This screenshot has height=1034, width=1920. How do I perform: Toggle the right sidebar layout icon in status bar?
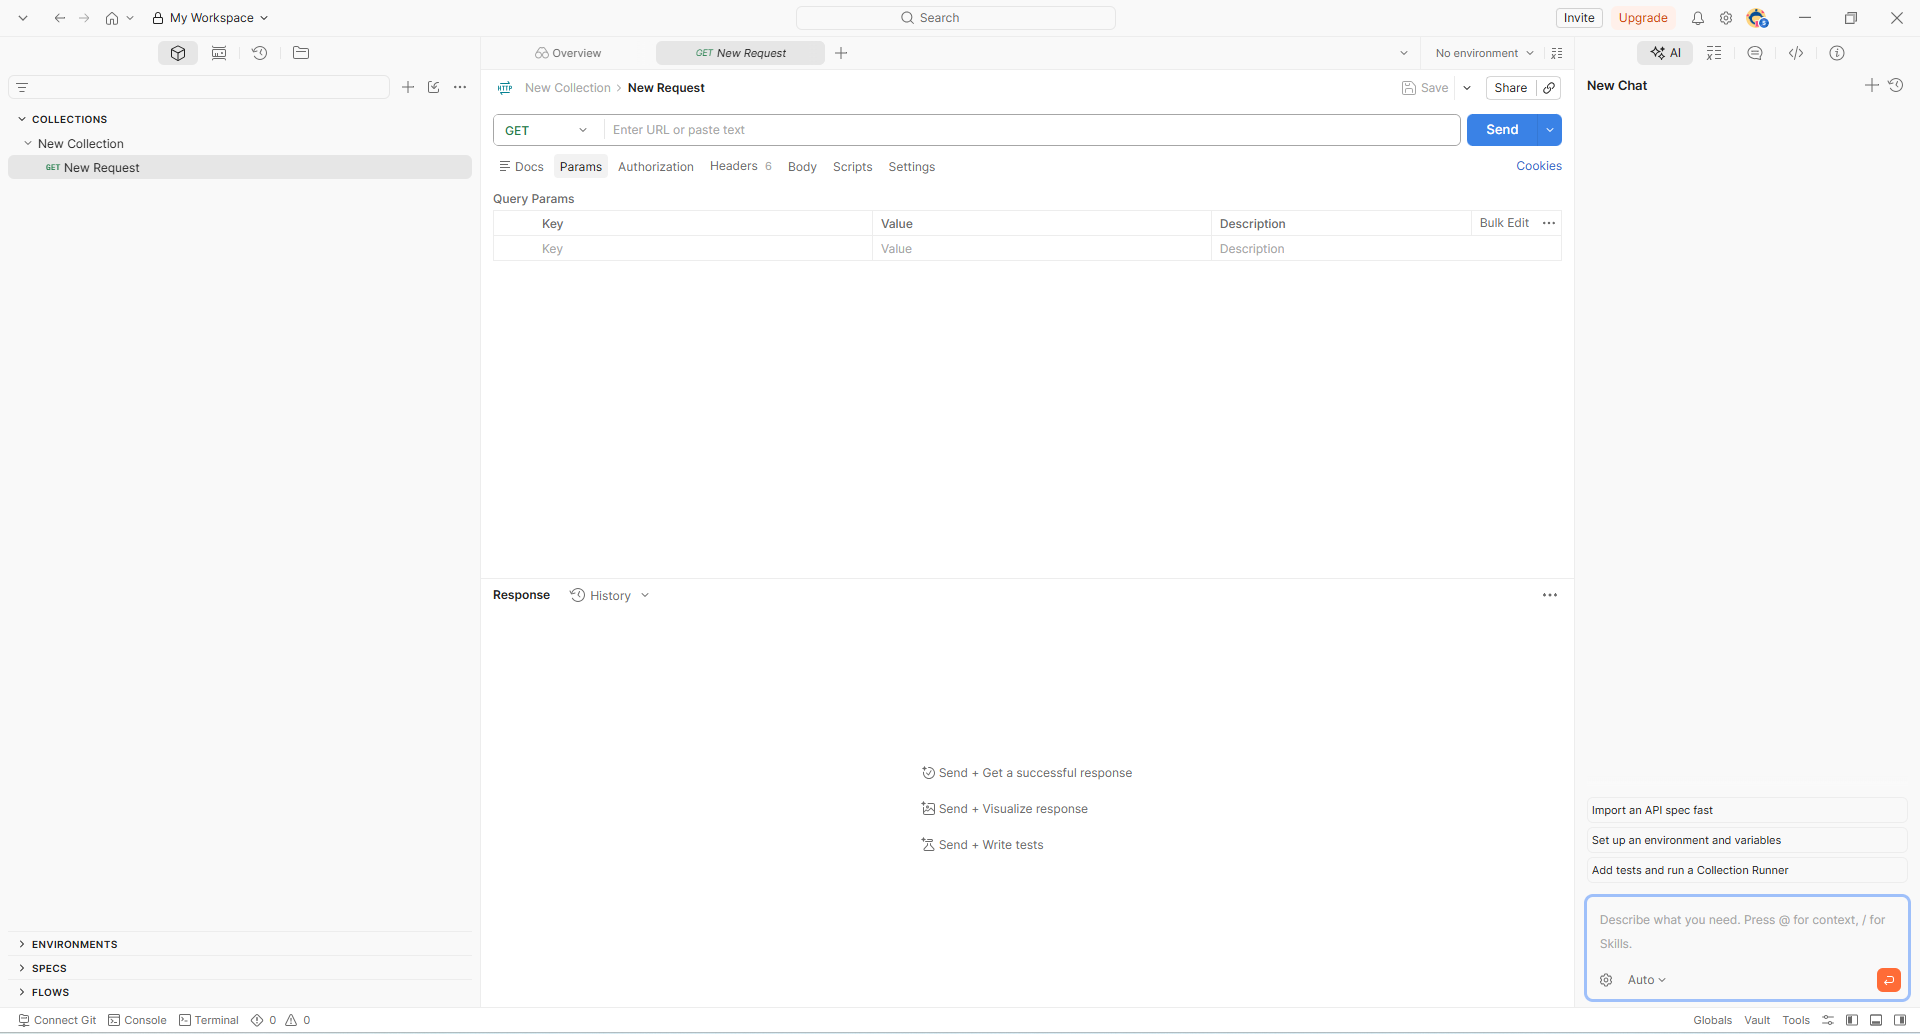pos(1900,1020)
